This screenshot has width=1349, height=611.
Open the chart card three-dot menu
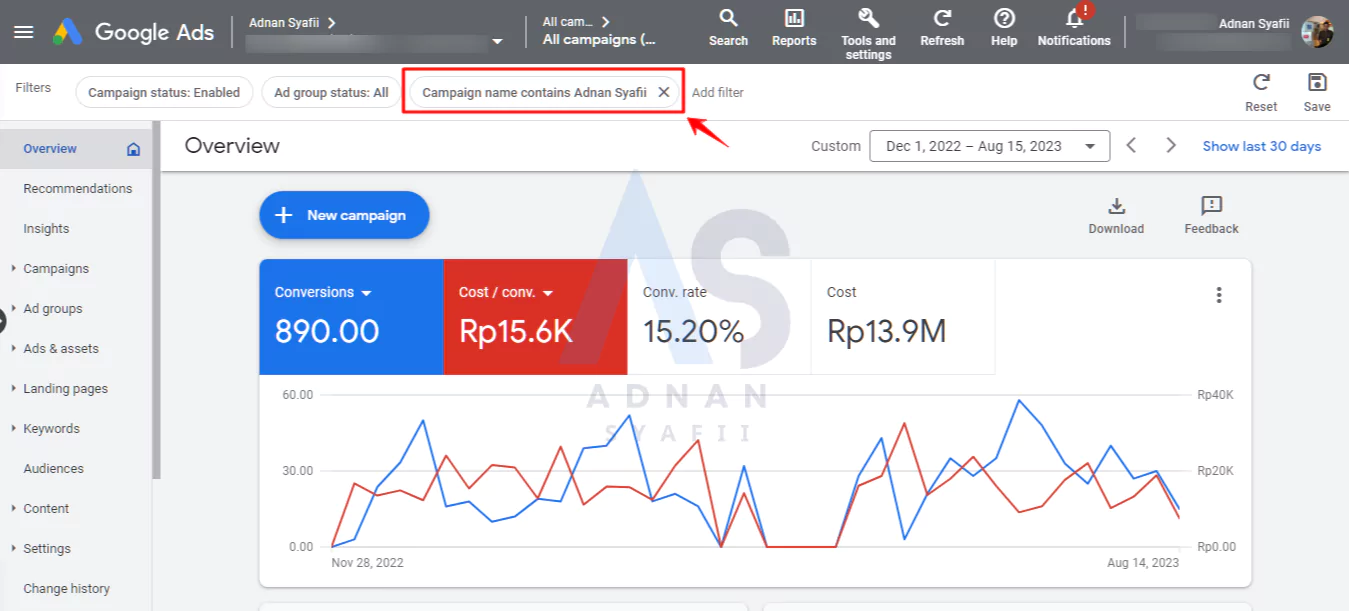click(x=1218, y=295)
